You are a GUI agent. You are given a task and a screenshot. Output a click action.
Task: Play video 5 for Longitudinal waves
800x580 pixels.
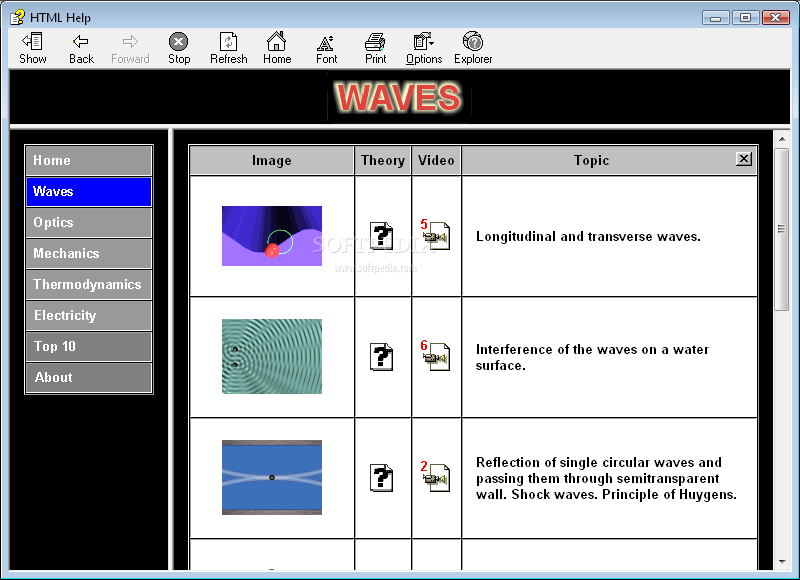tap(436, 235)
